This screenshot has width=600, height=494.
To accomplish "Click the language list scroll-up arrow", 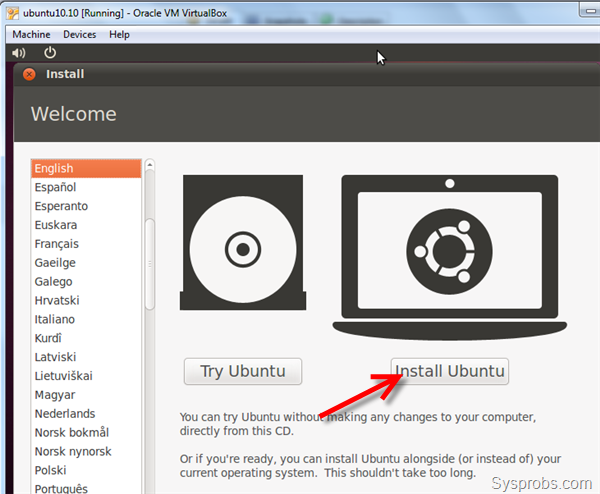I will point(150,165).
